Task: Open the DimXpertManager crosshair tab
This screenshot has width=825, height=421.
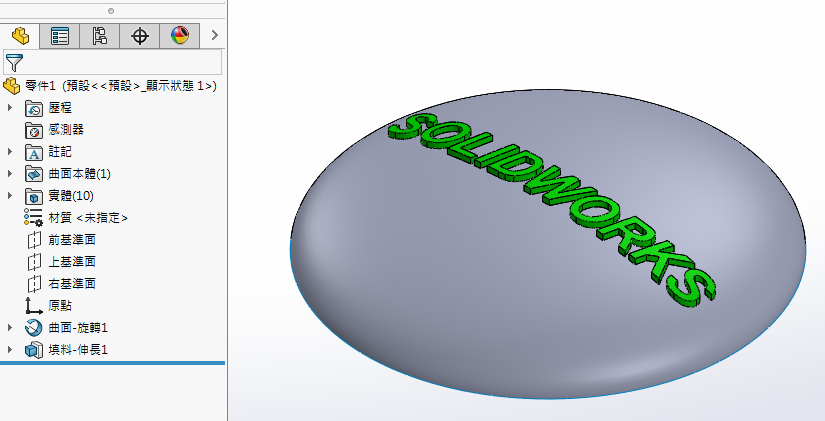Action: click(139, 36)
